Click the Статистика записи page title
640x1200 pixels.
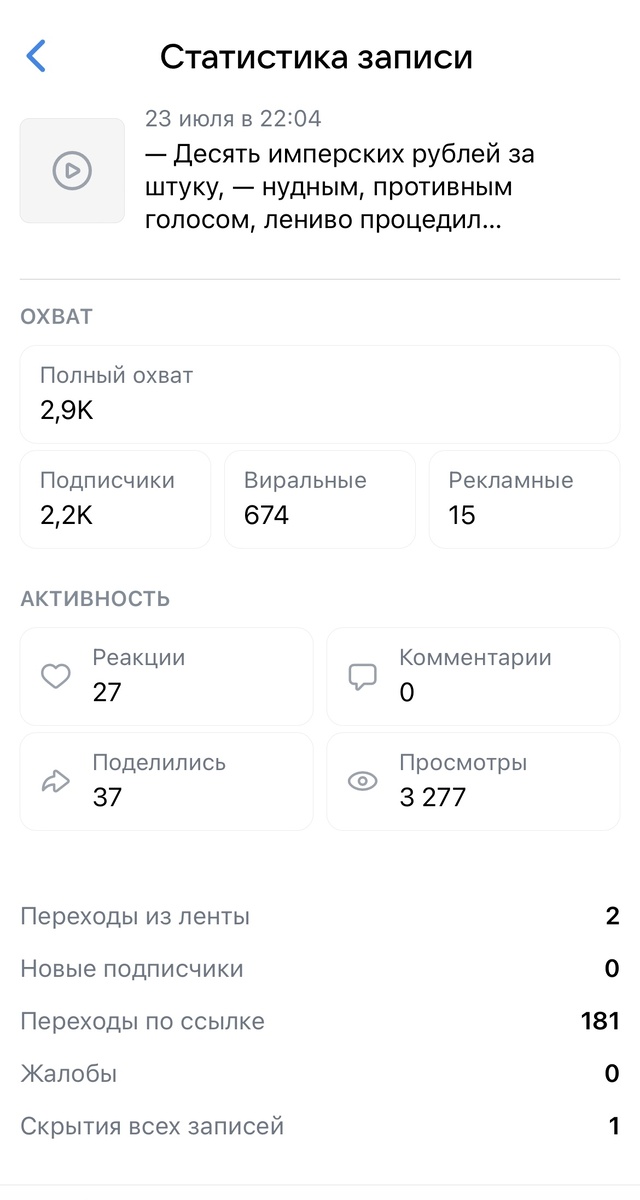click(316, 57)
